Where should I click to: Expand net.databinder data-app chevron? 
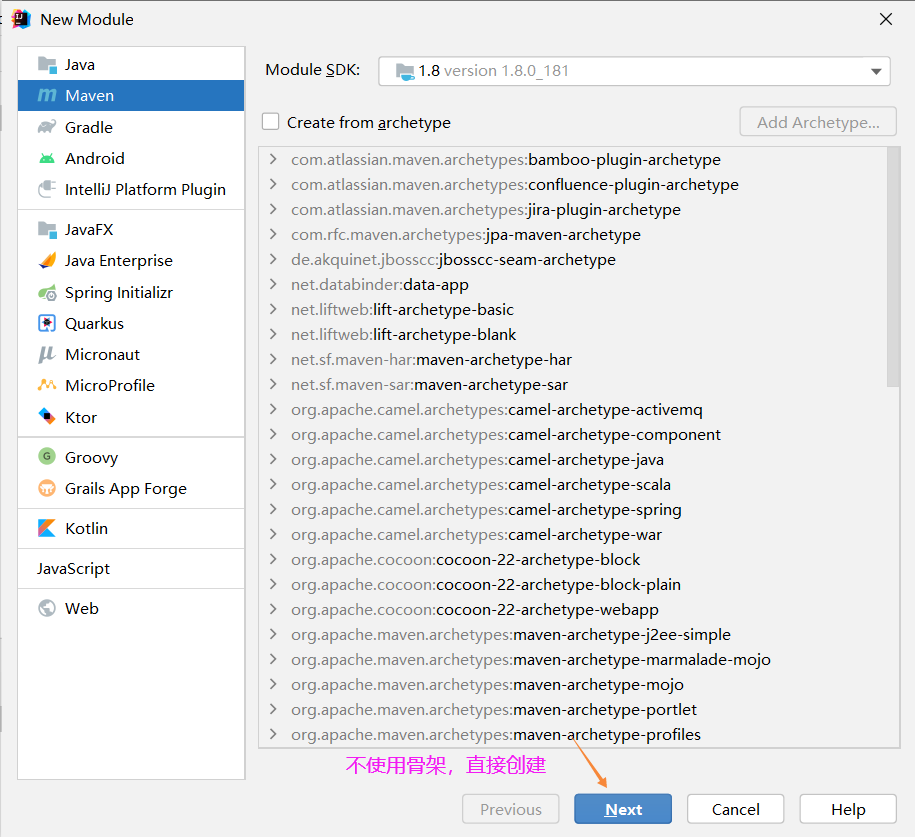click(x=273, y=284)
